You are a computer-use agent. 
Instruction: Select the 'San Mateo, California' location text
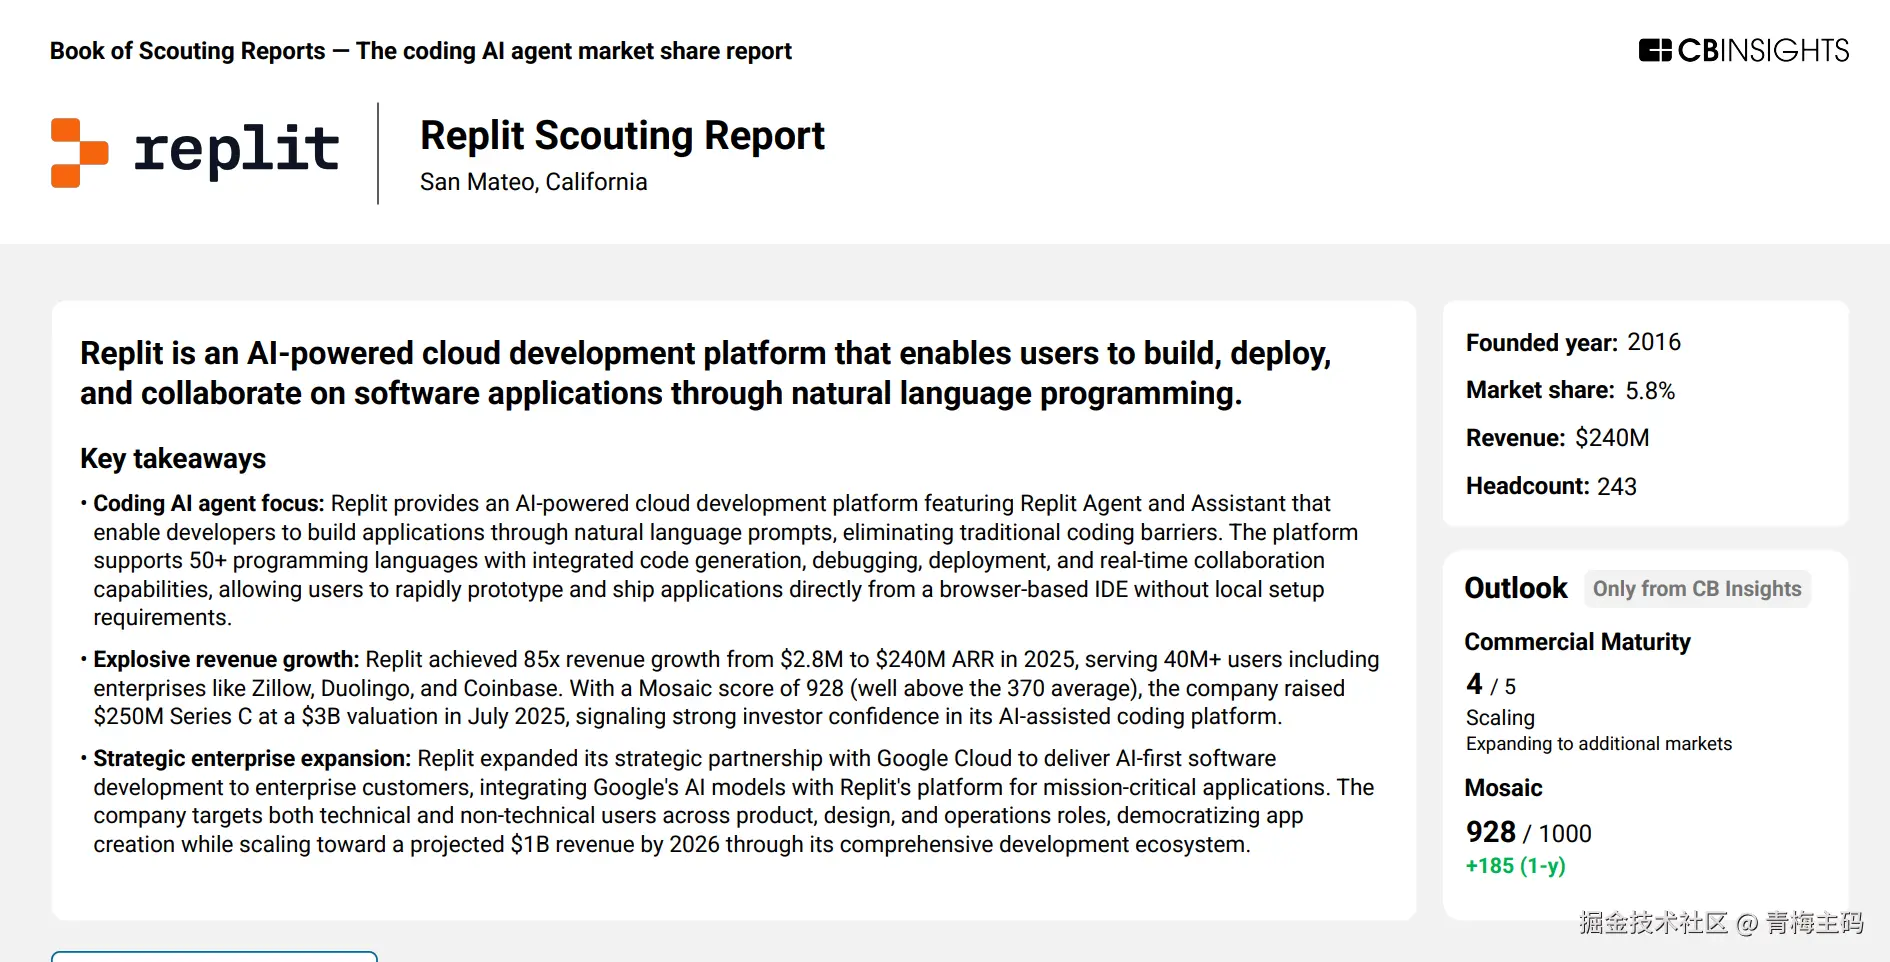[x=533, y=182]
